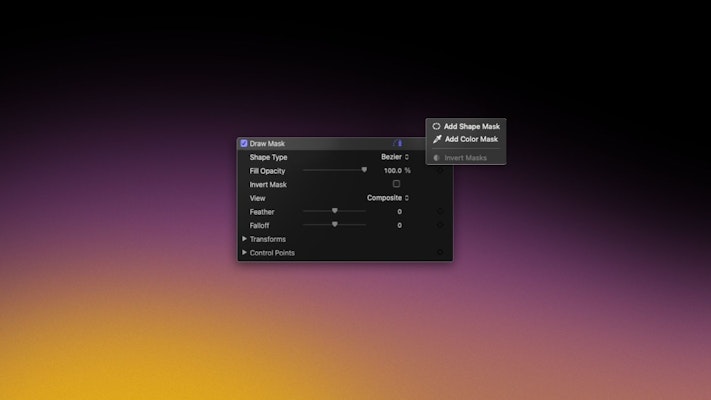Click the eyedropper icon beside Add Color Mask
The width and height of the screenshot is (711, 400).
coord(437,139)
